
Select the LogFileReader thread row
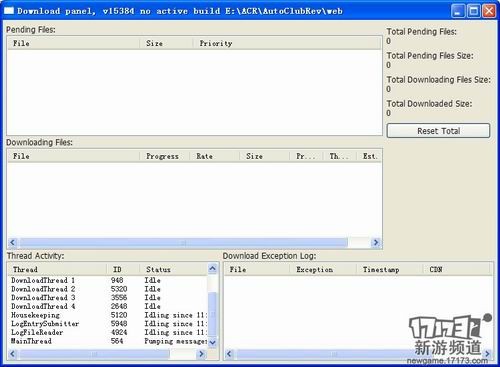(107, 332)
